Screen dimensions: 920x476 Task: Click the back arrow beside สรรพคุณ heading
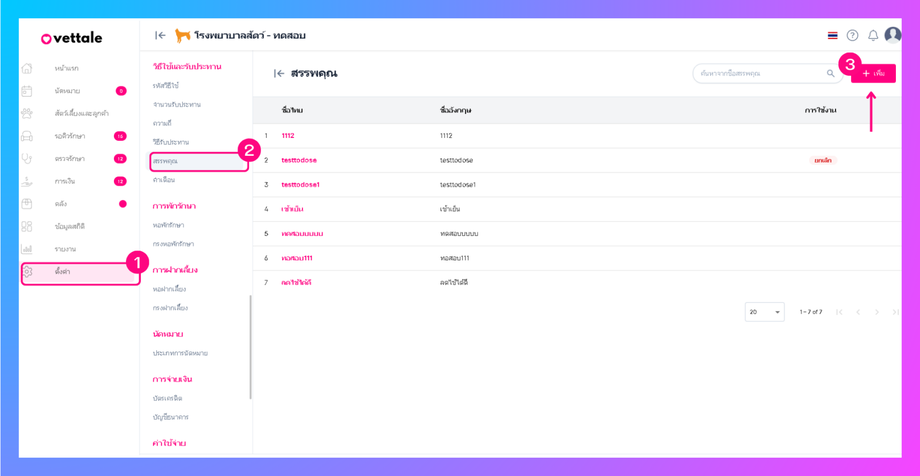pyautogui.click(x=279, y=74)
